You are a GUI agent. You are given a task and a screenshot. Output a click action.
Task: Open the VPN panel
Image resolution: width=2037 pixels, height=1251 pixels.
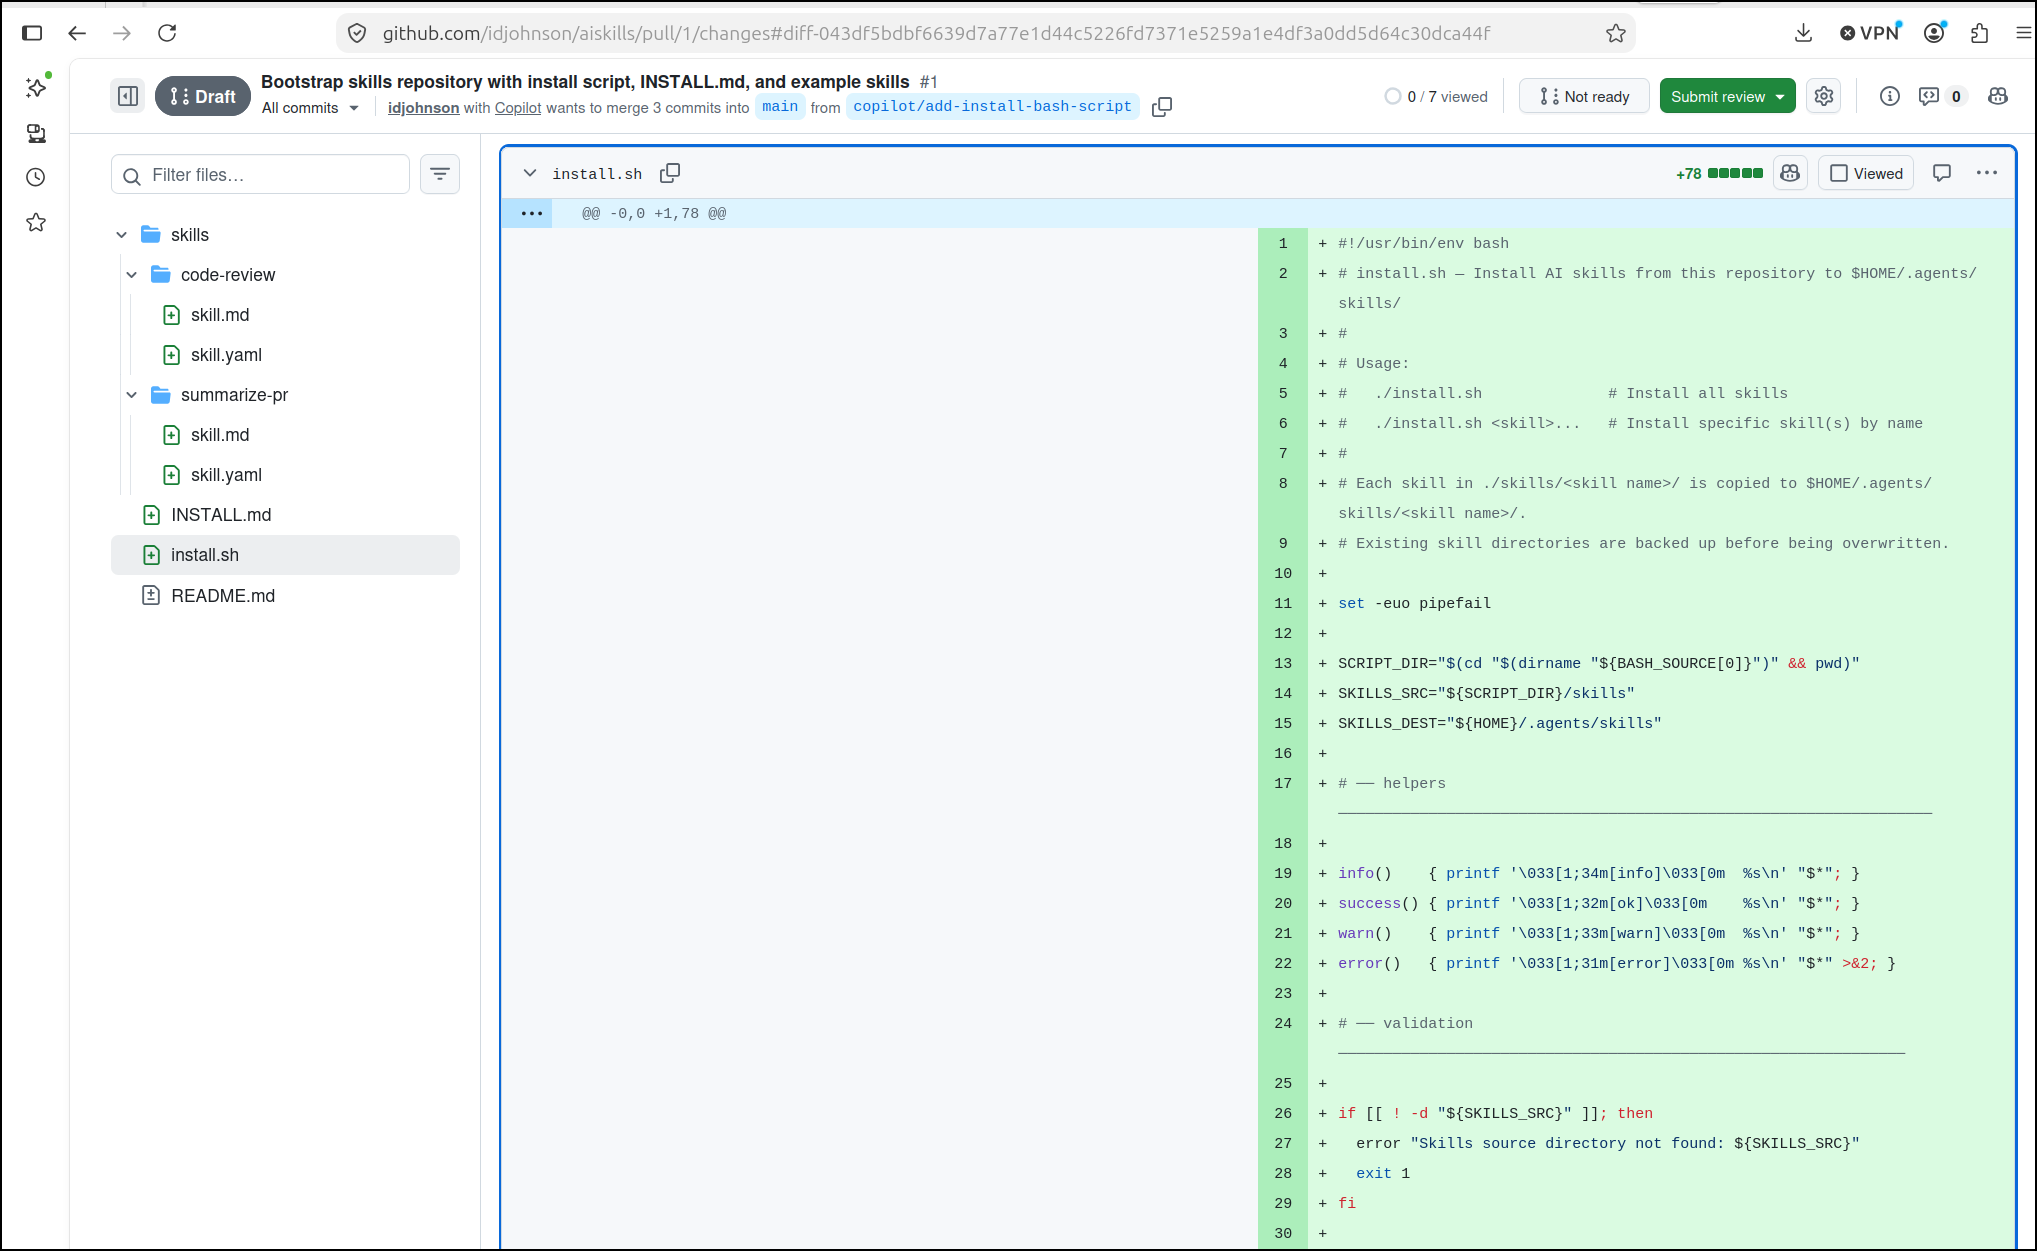coord(1870,33)
